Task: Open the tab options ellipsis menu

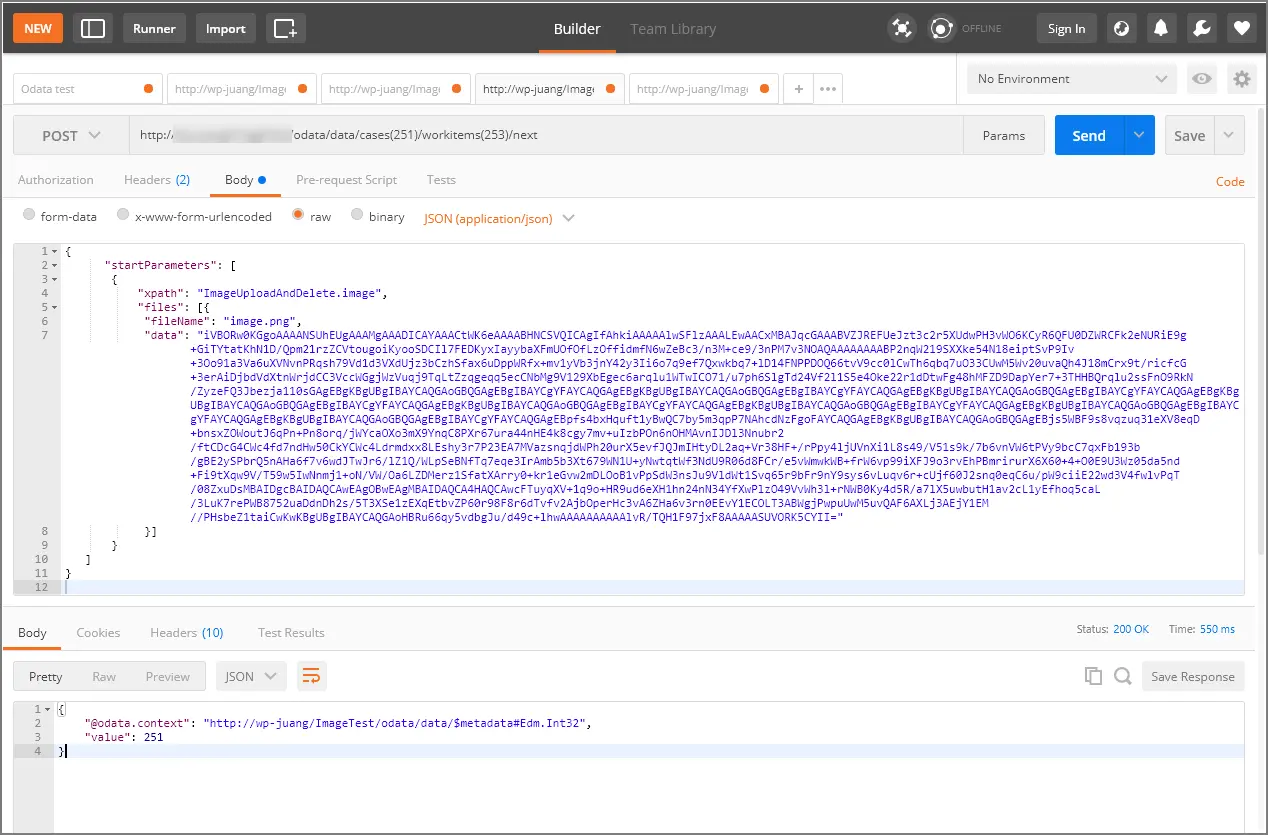Action: [828, 88]
